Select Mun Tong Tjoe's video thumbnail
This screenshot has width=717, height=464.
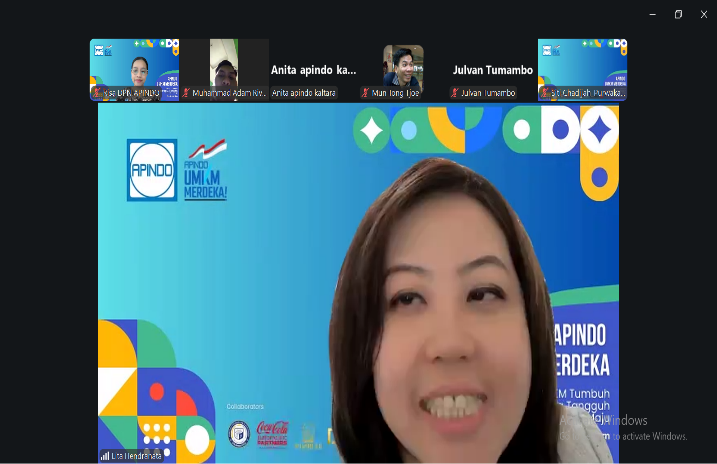(403, 65)
